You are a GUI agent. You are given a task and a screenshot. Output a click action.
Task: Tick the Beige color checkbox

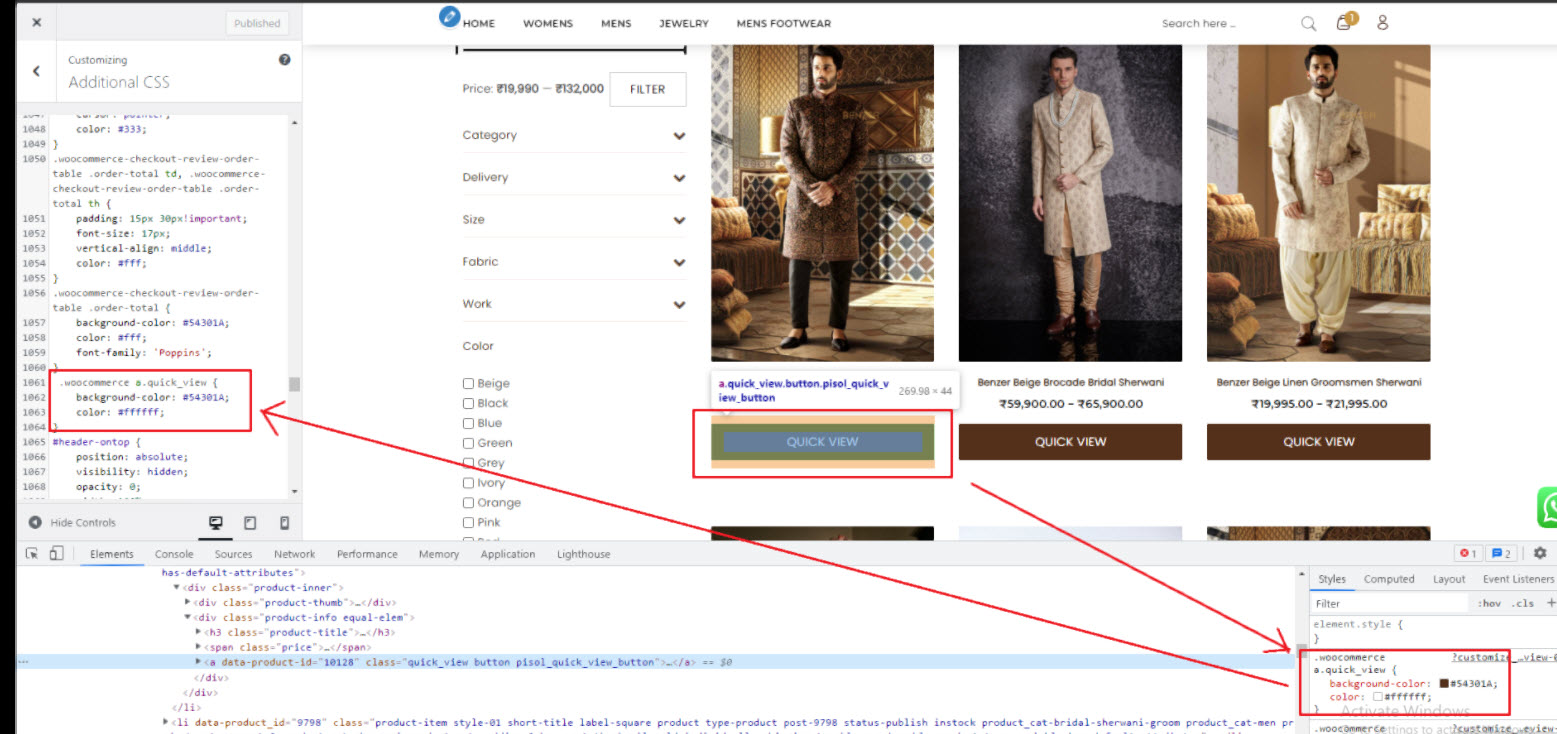[468, 383]
